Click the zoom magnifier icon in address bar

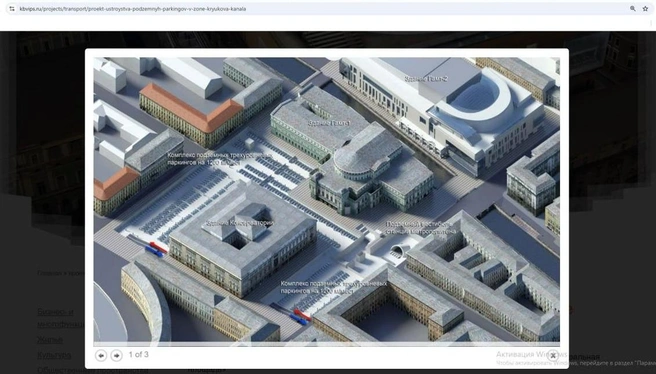633,9
